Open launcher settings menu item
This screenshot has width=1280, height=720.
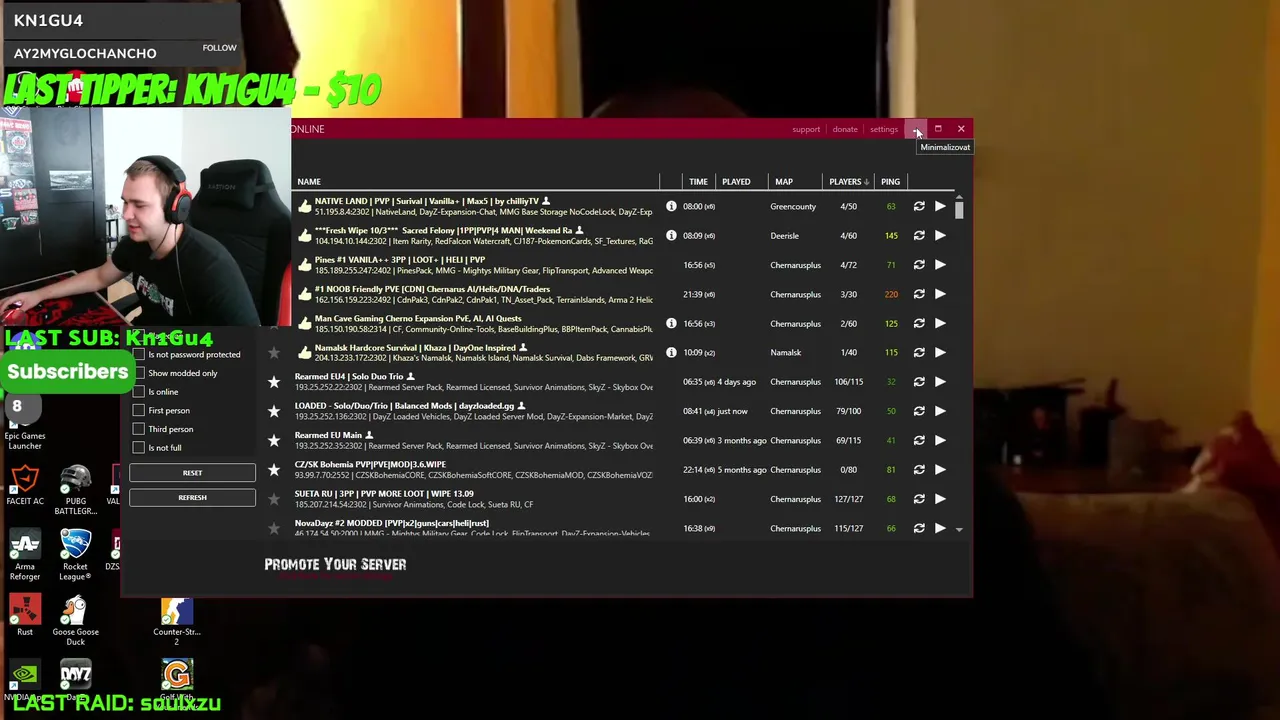883,129
